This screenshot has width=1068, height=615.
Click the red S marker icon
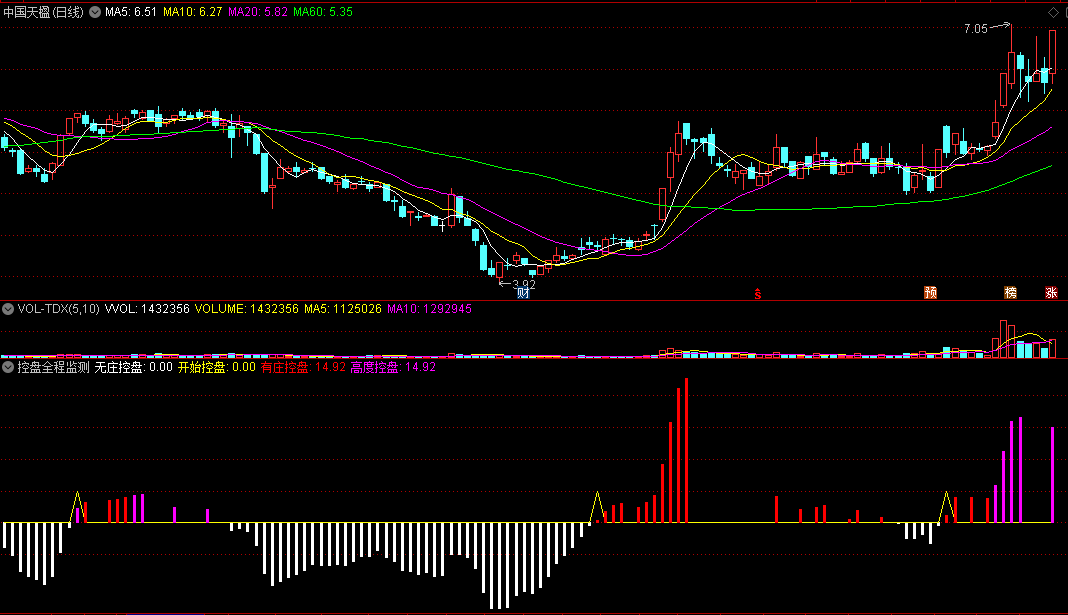tap(757, 294)
